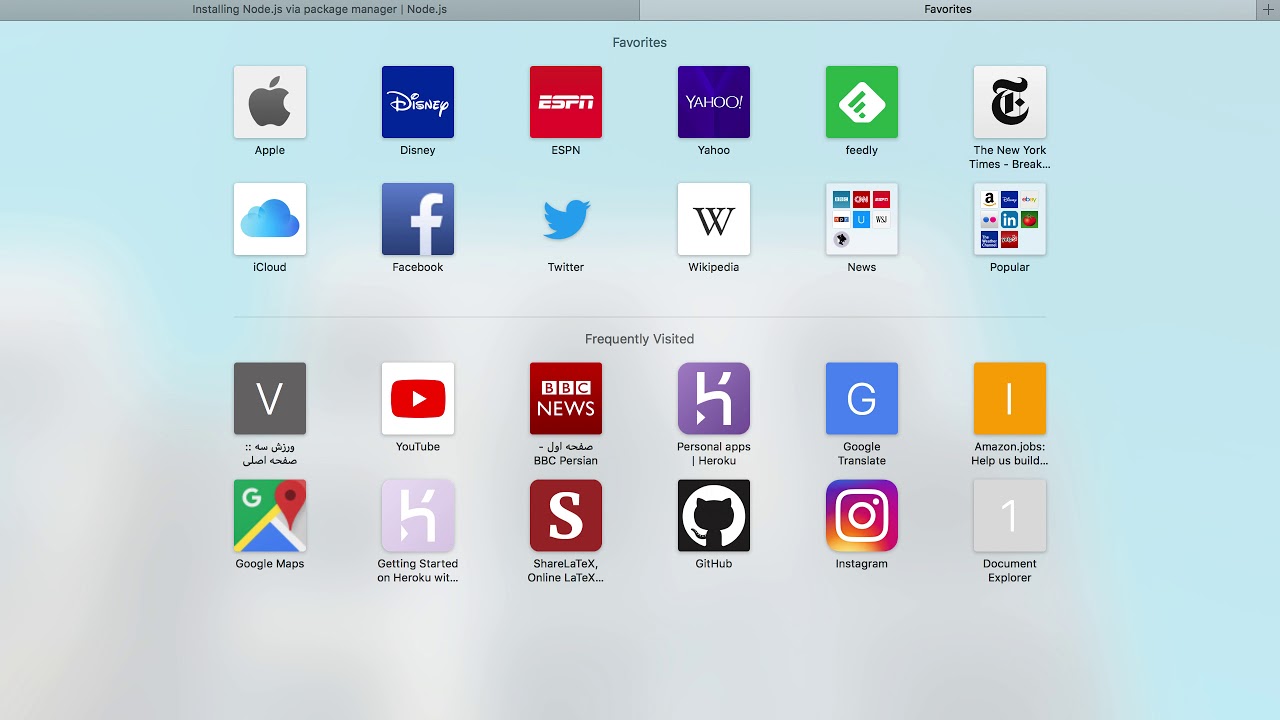
Task: Open the feedly favorite icon
Action: point(862,102)
